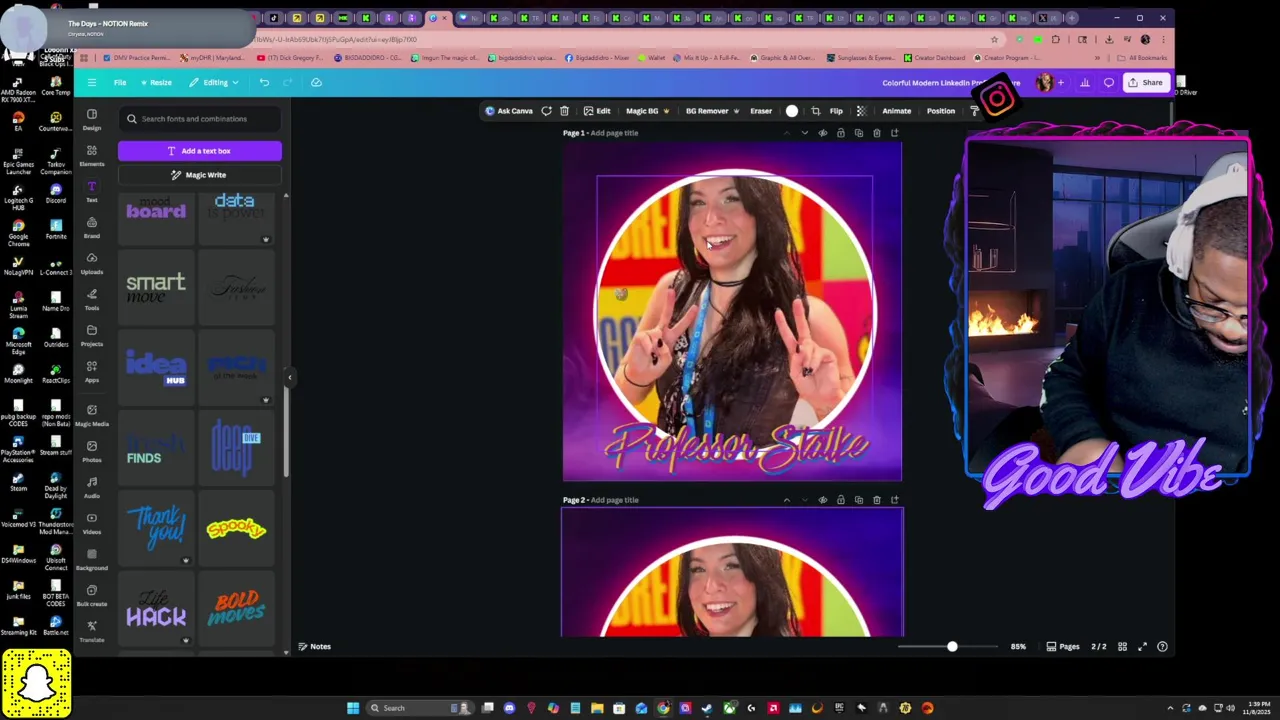Open the Design panel in sidebar
This screenshot has height=720, width=1280.
pyautogui.click(x=92, y=119)
